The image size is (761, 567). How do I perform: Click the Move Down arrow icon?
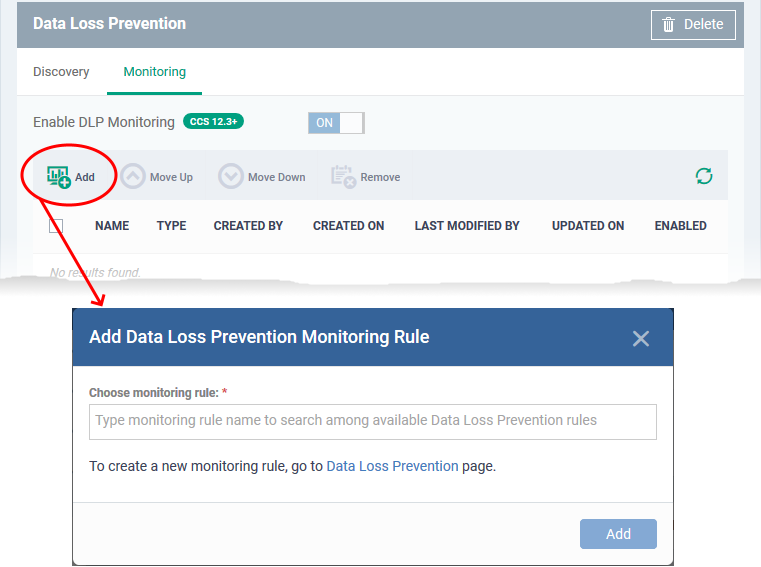click(231, 176)
